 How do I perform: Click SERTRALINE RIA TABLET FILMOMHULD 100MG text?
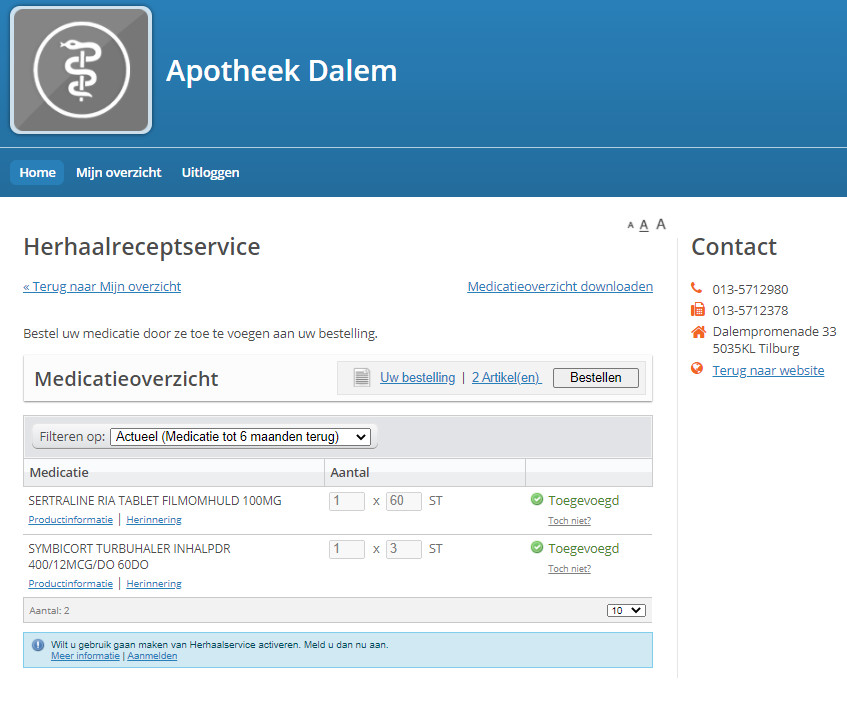tap(154, 501)
